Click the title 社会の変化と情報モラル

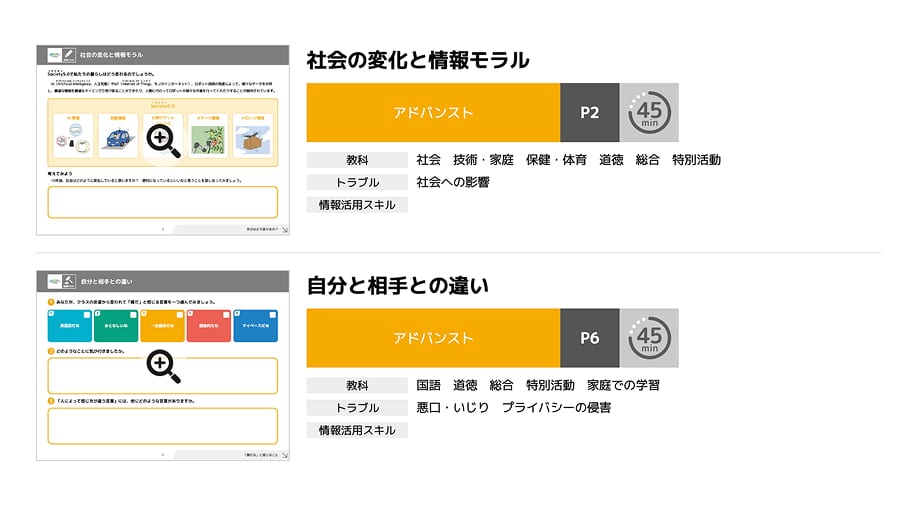point(418,60)
